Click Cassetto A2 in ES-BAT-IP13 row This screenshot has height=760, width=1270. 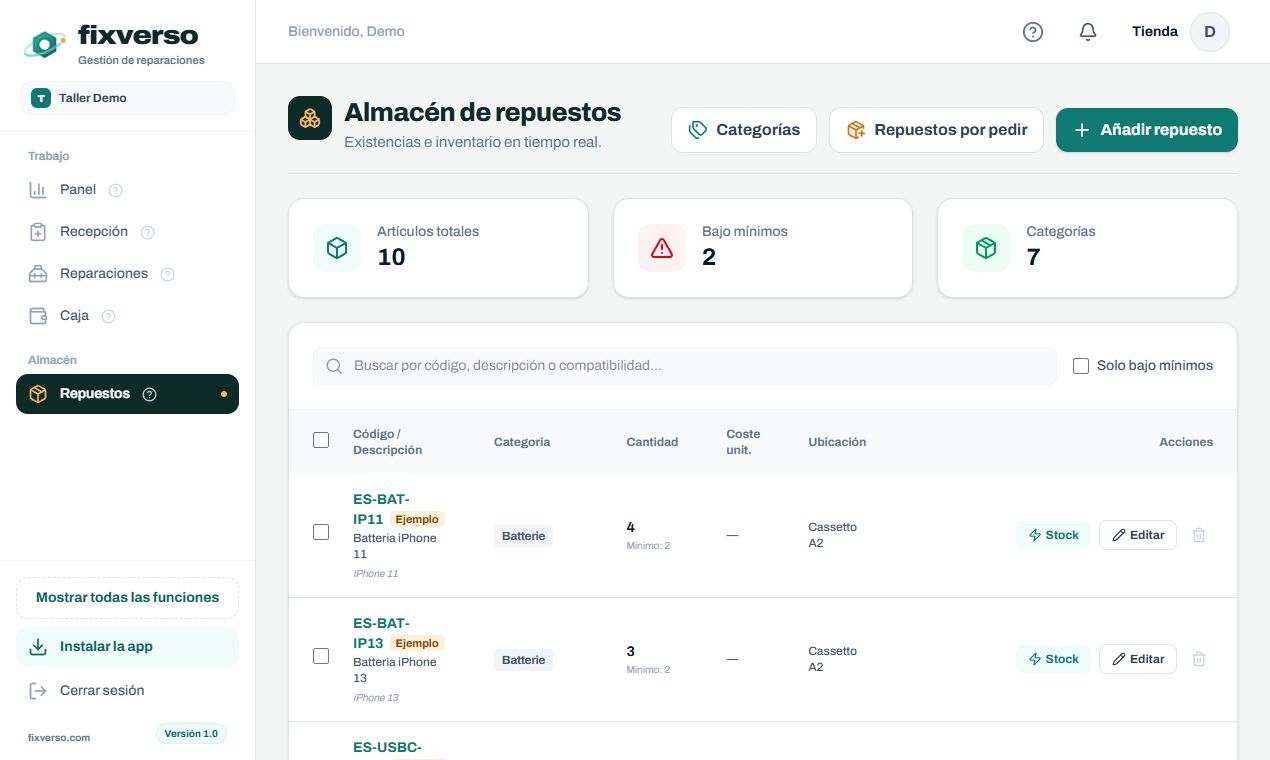(x=832, y=659)
